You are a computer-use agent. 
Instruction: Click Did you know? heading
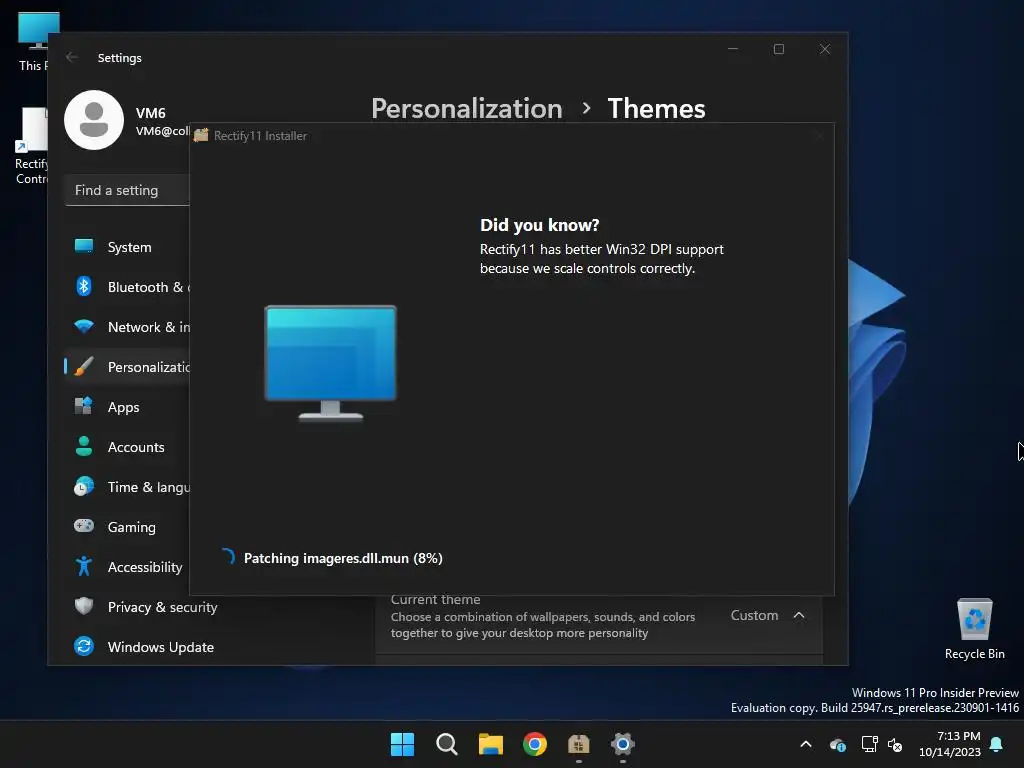tap(539, 225)
